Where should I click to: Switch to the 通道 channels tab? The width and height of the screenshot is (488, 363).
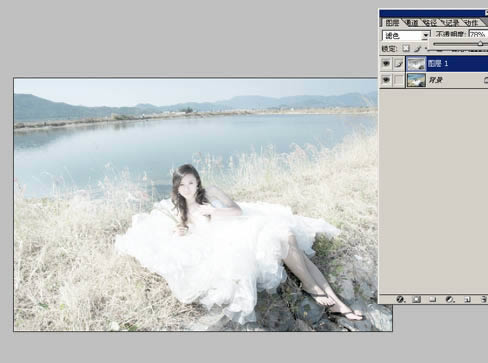tap(412, 23)
